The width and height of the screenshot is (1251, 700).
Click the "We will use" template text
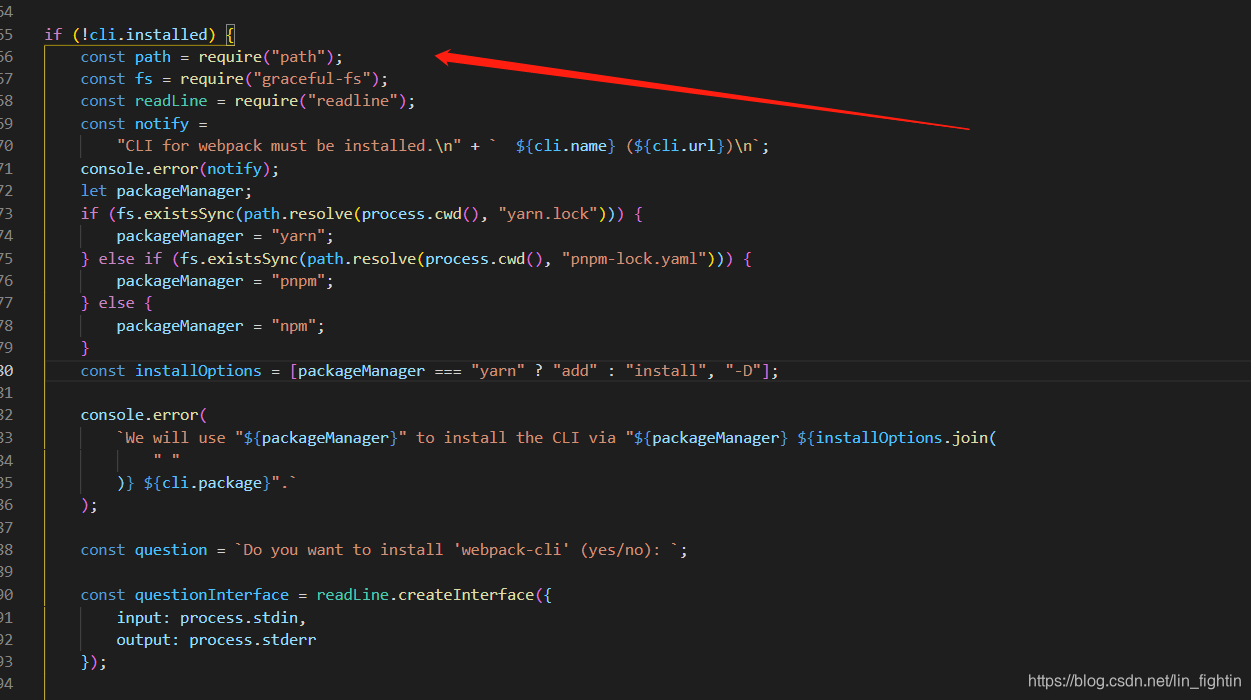pyautogui.click(x=175, y=438)
